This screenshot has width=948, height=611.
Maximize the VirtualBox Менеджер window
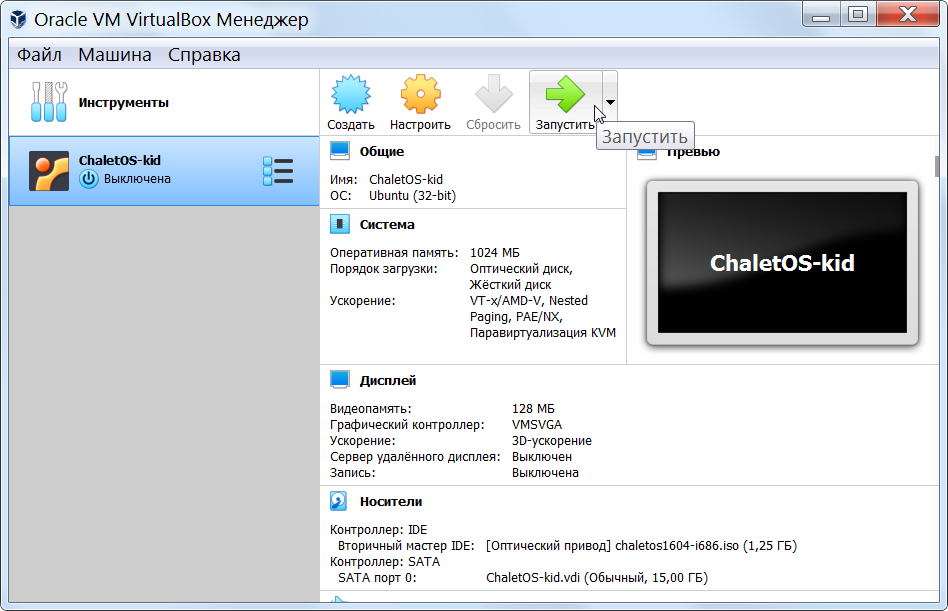[x=857, y=15]
